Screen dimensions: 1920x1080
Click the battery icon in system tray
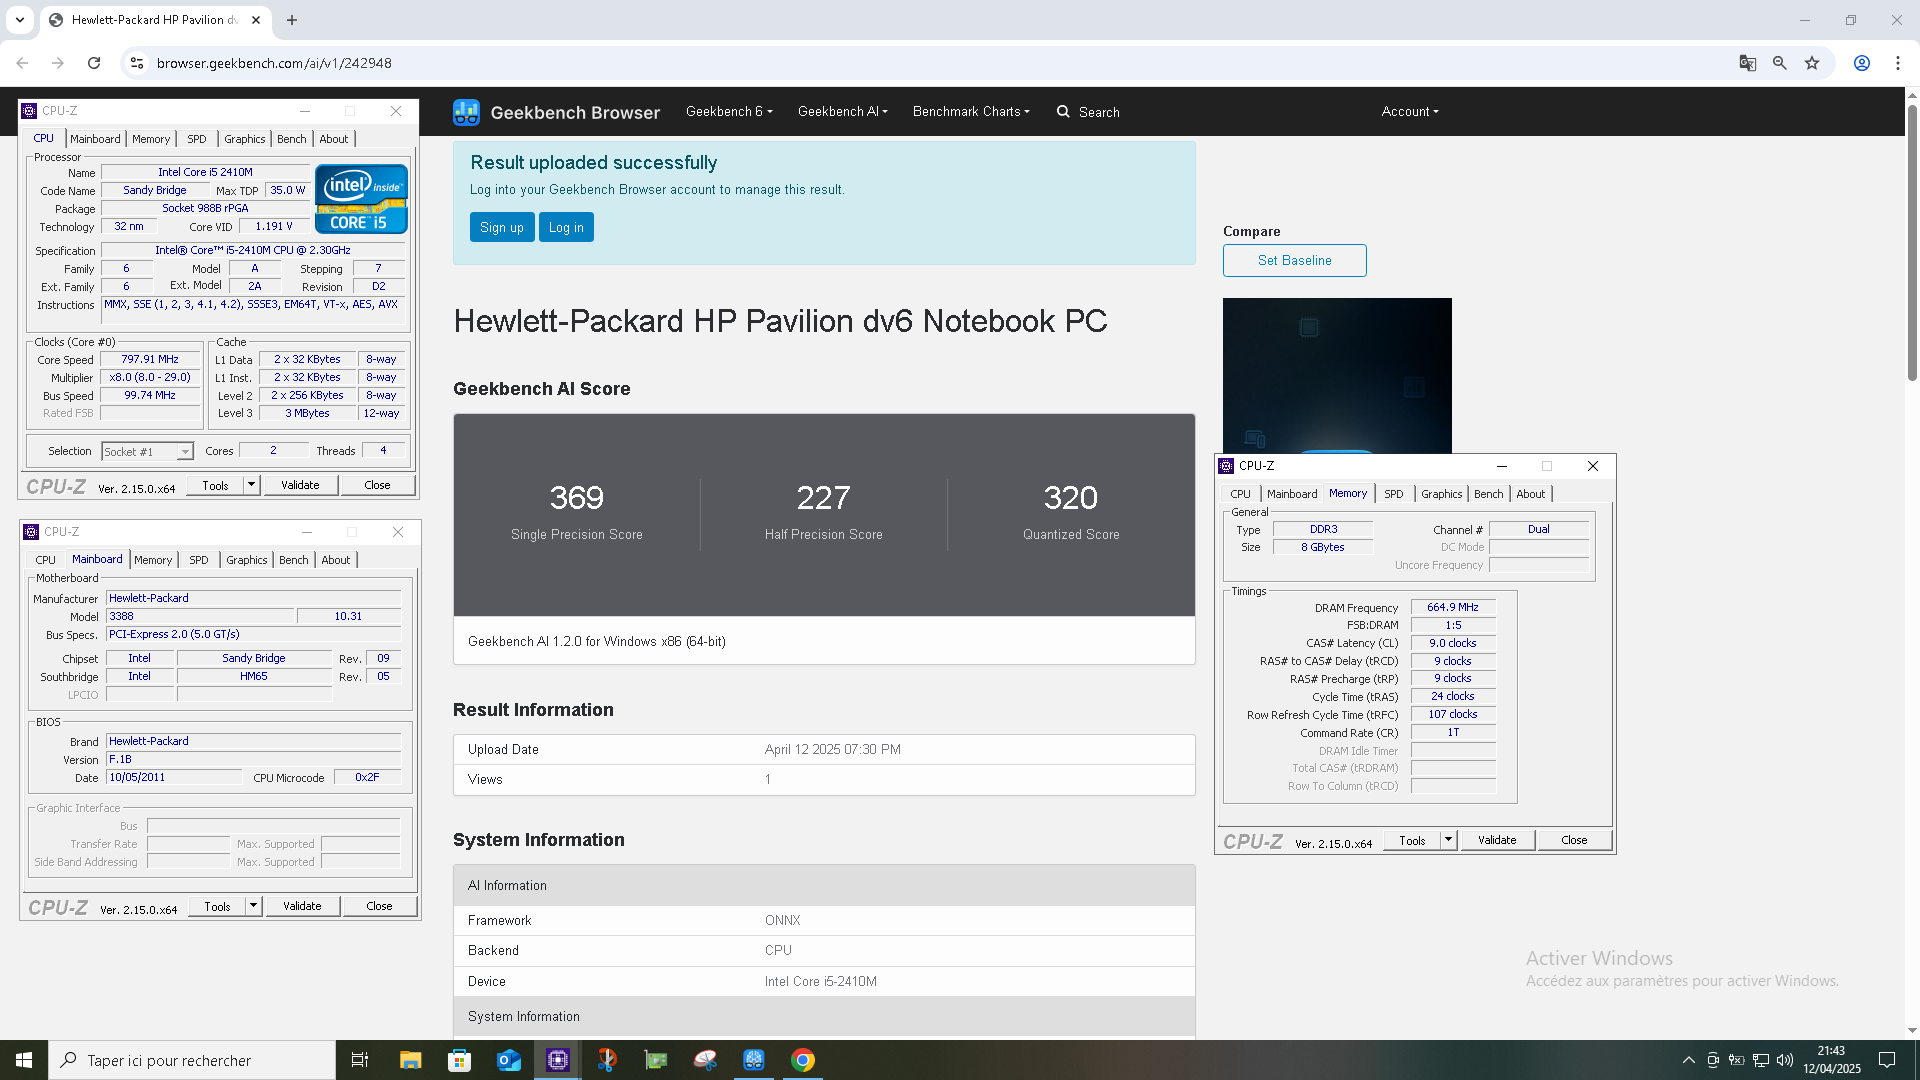[x=1737, y=1060]
